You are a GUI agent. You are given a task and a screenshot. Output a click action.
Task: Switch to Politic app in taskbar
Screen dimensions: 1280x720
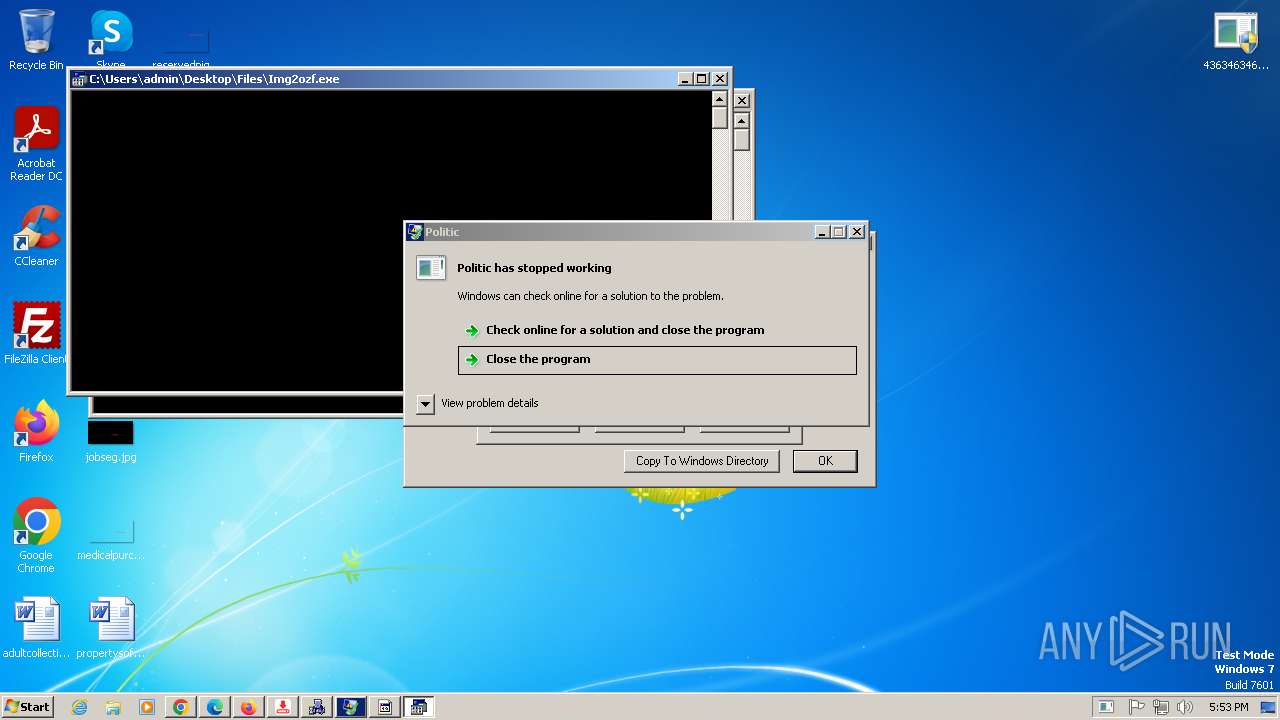[x=351, y=707]
